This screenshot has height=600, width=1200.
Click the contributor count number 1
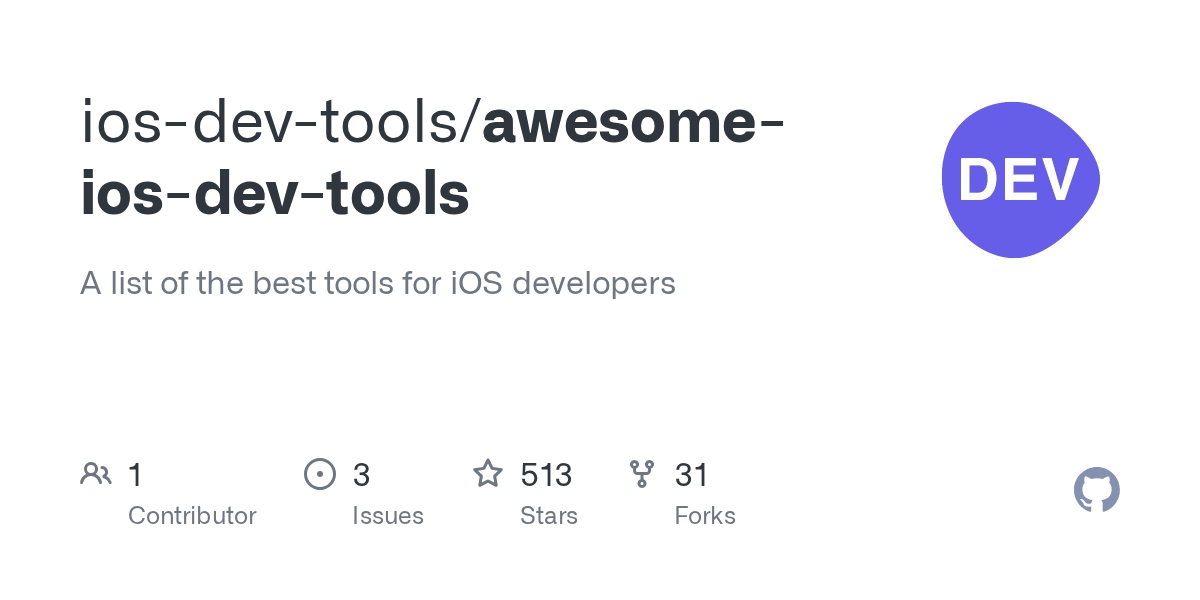pyautogui.click(x=135, y=474)
